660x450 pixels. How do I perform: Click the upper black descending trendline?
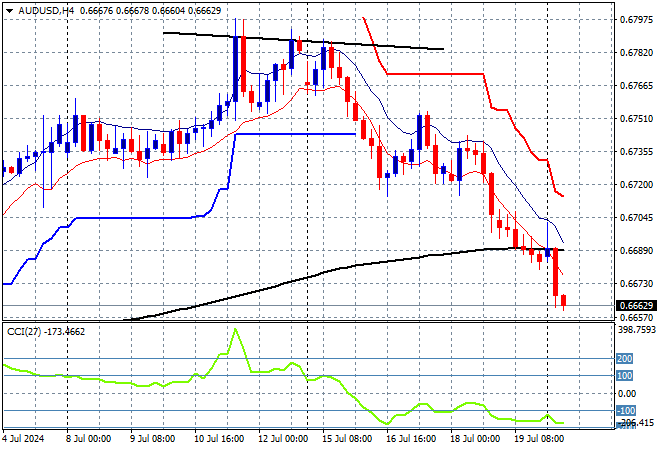(303, 41)
